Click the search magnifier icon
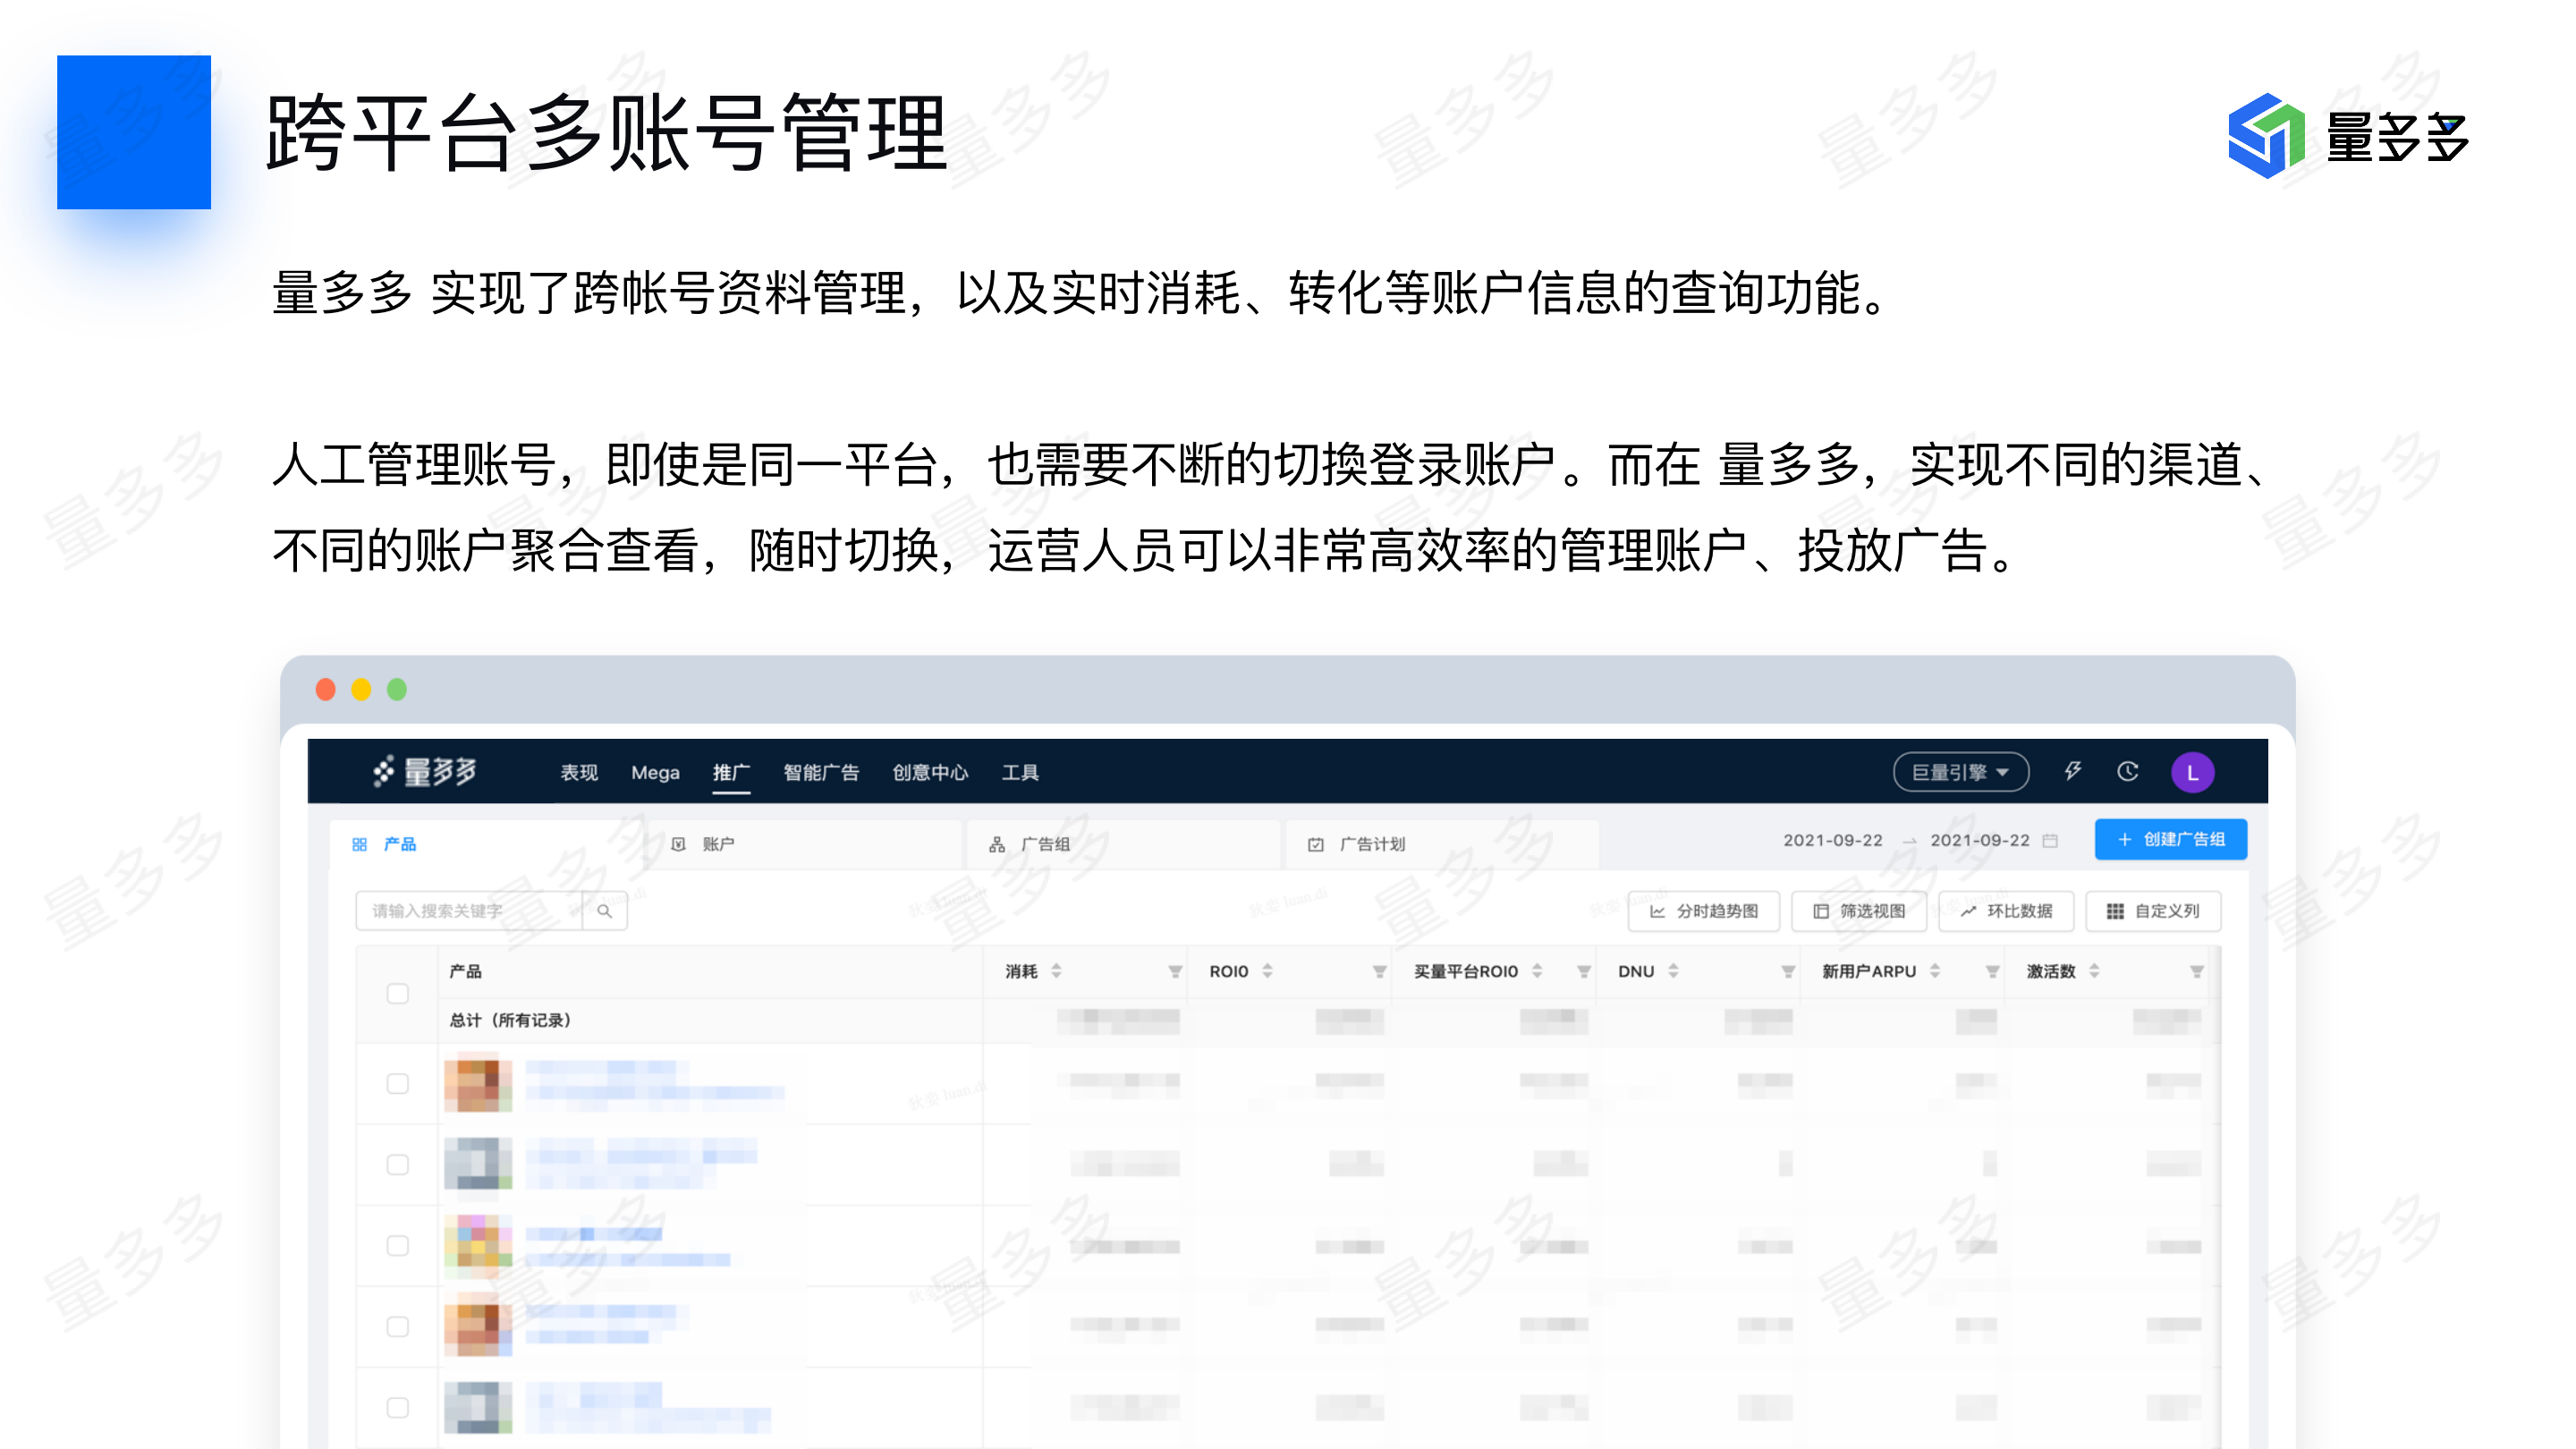 coord(604,910)
